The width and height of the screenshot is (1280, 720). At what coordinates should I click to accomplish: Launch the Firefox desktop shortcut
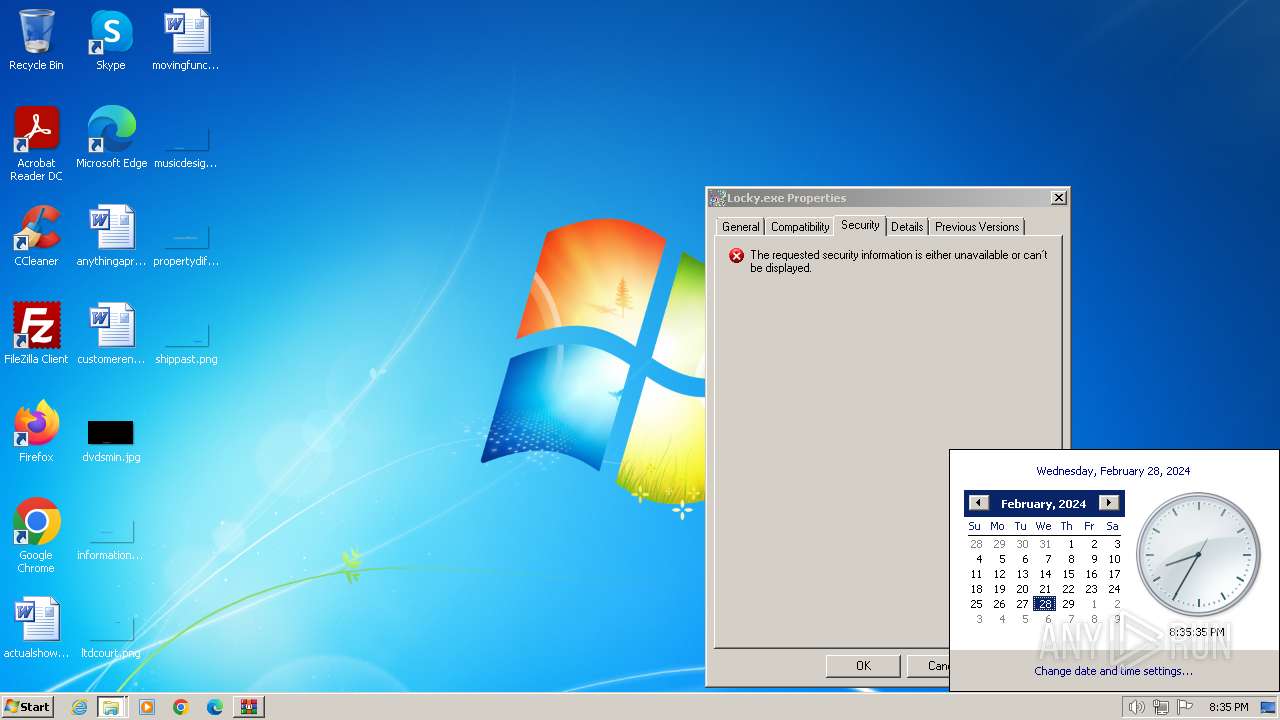point(36,431)
